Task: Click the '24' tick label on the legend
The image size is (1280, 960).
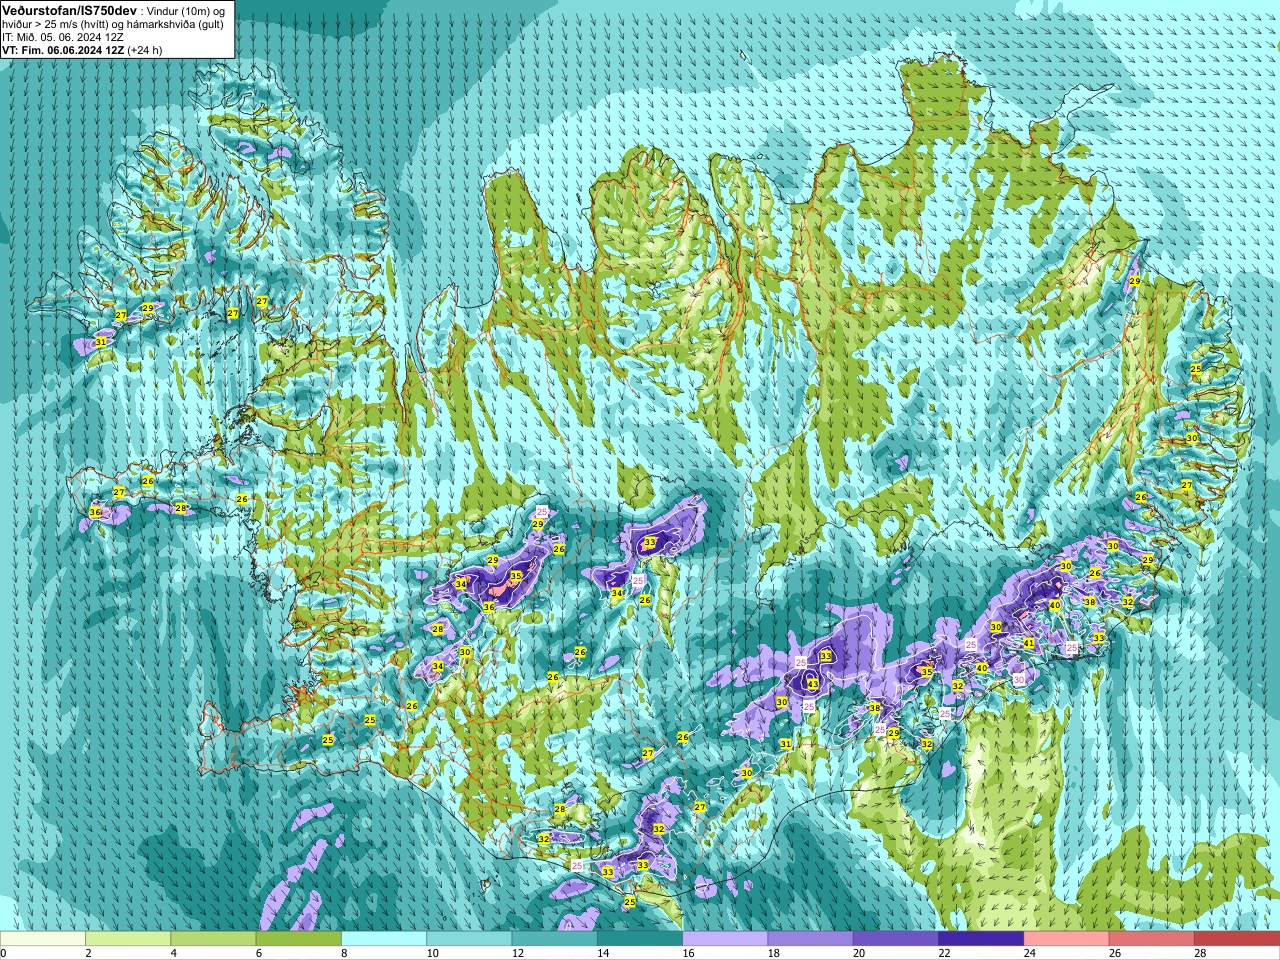Action: click(1029, 953)
